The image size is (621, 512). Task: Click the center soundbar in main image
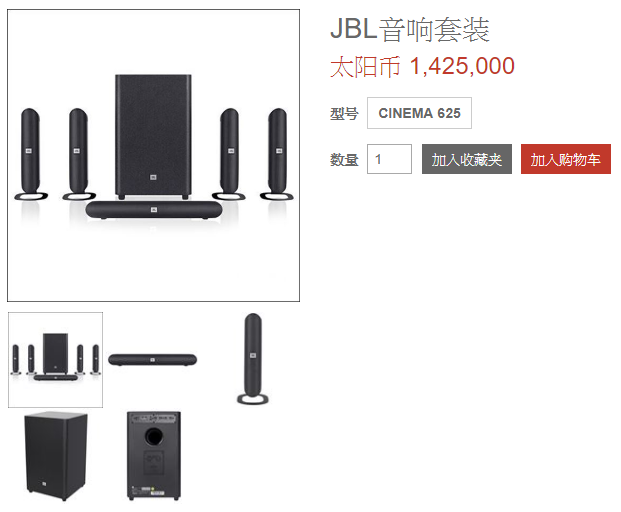[x=154, y=210]
